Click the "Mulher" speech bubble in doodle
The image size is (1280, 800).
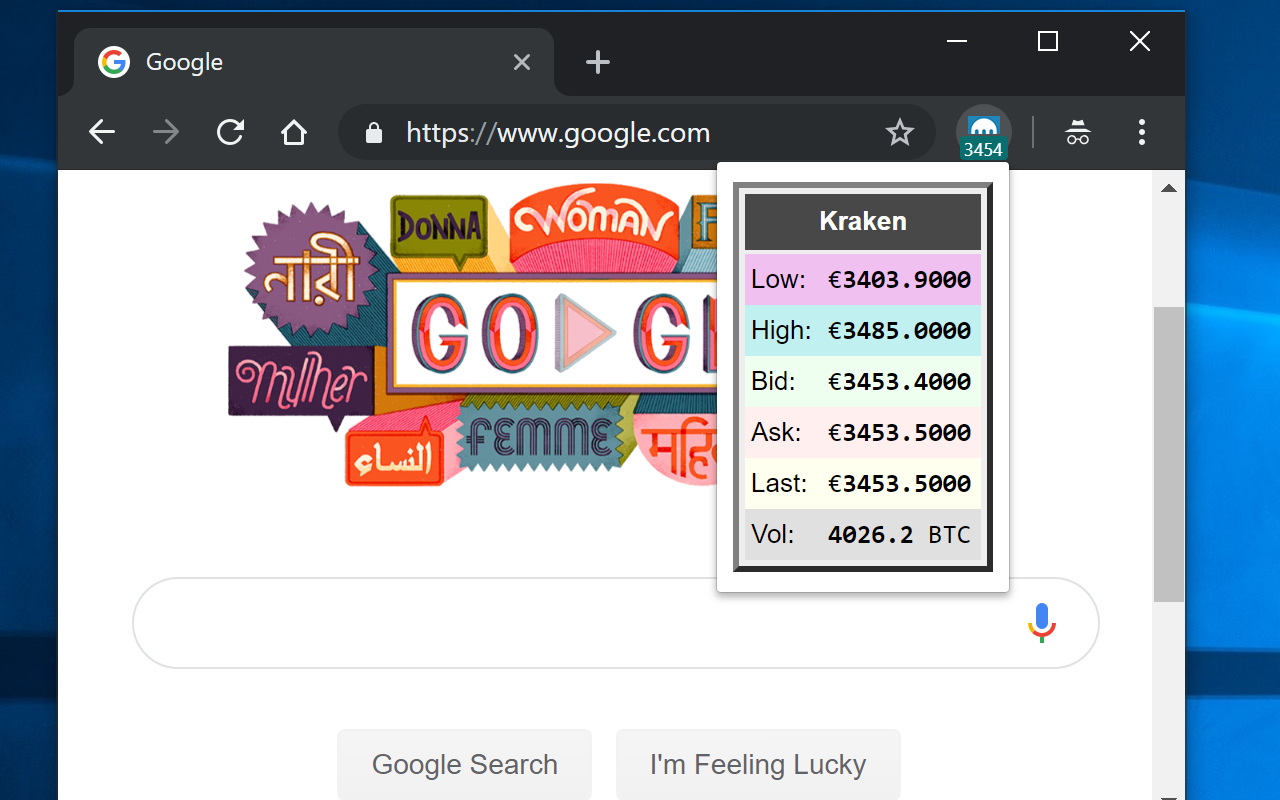[302, 384]
